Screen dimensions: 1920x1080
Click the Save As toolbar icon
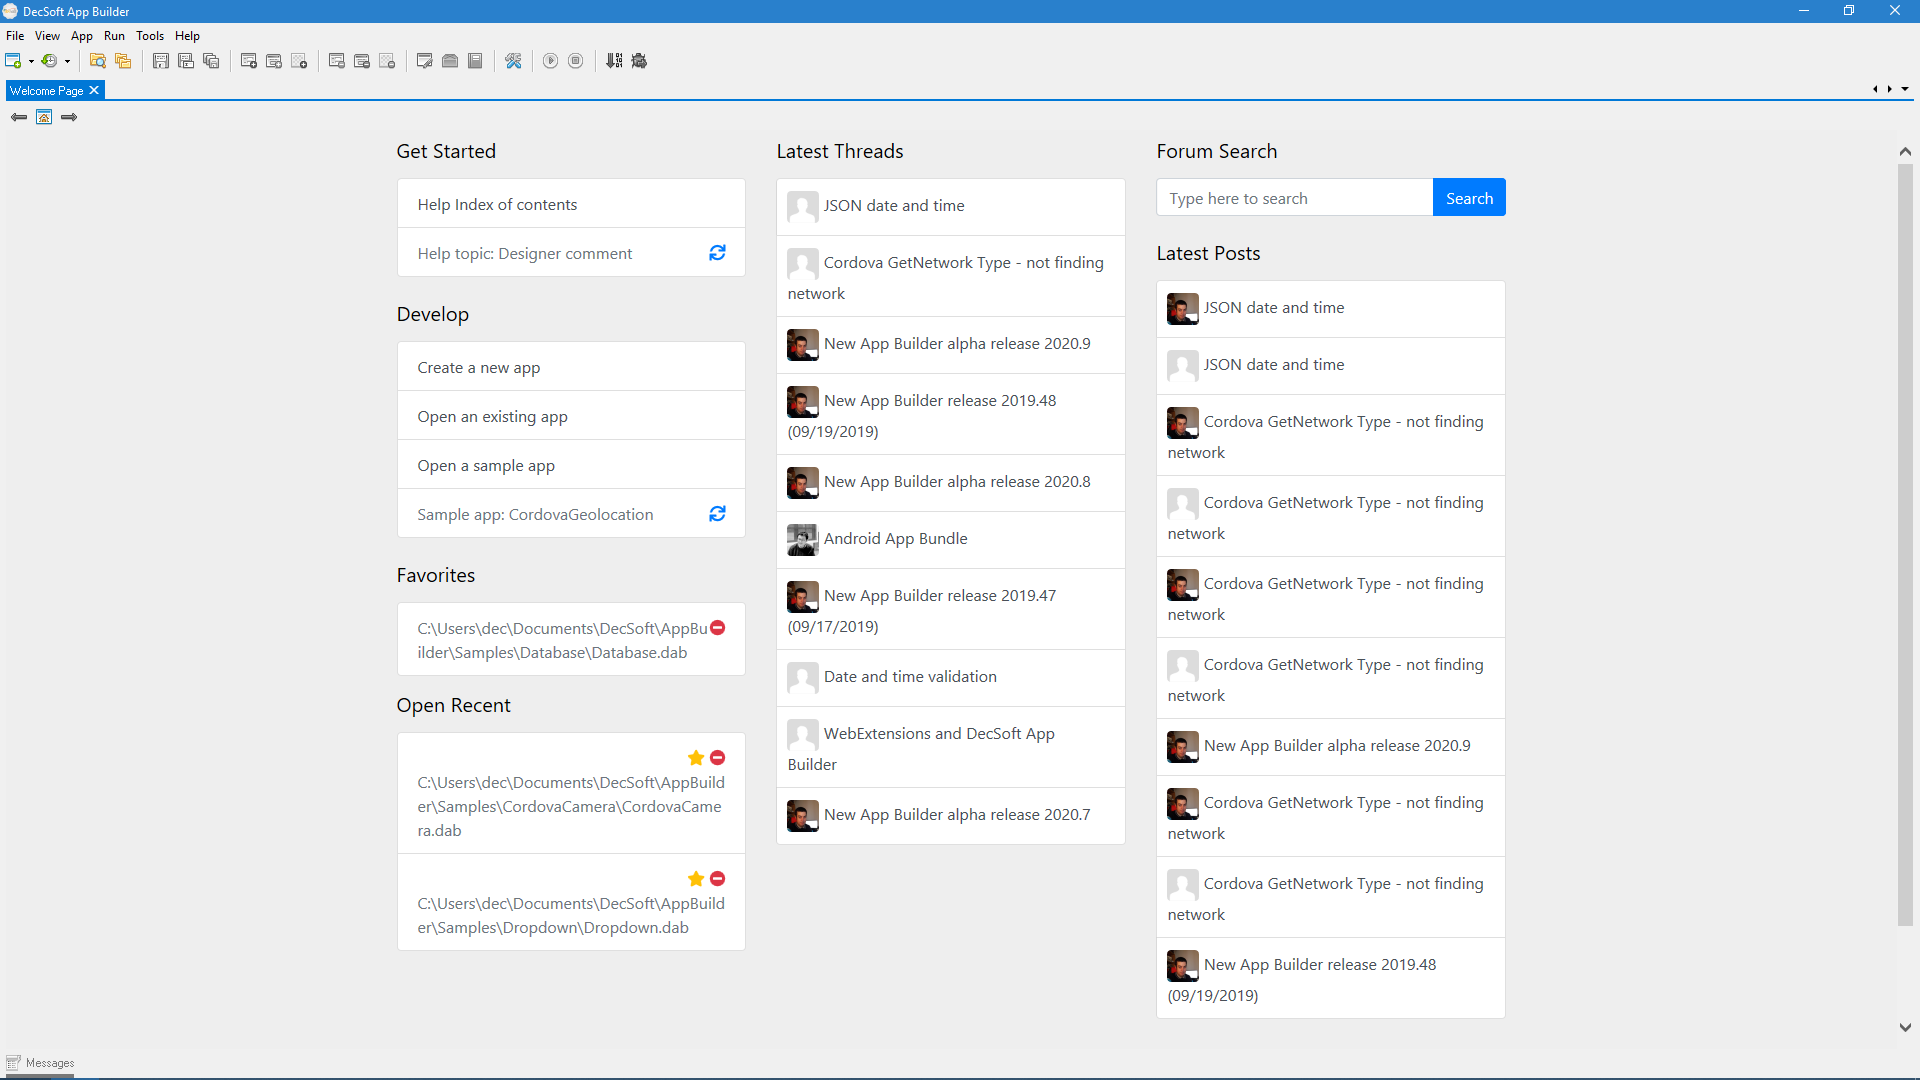(x=186, y=61)
